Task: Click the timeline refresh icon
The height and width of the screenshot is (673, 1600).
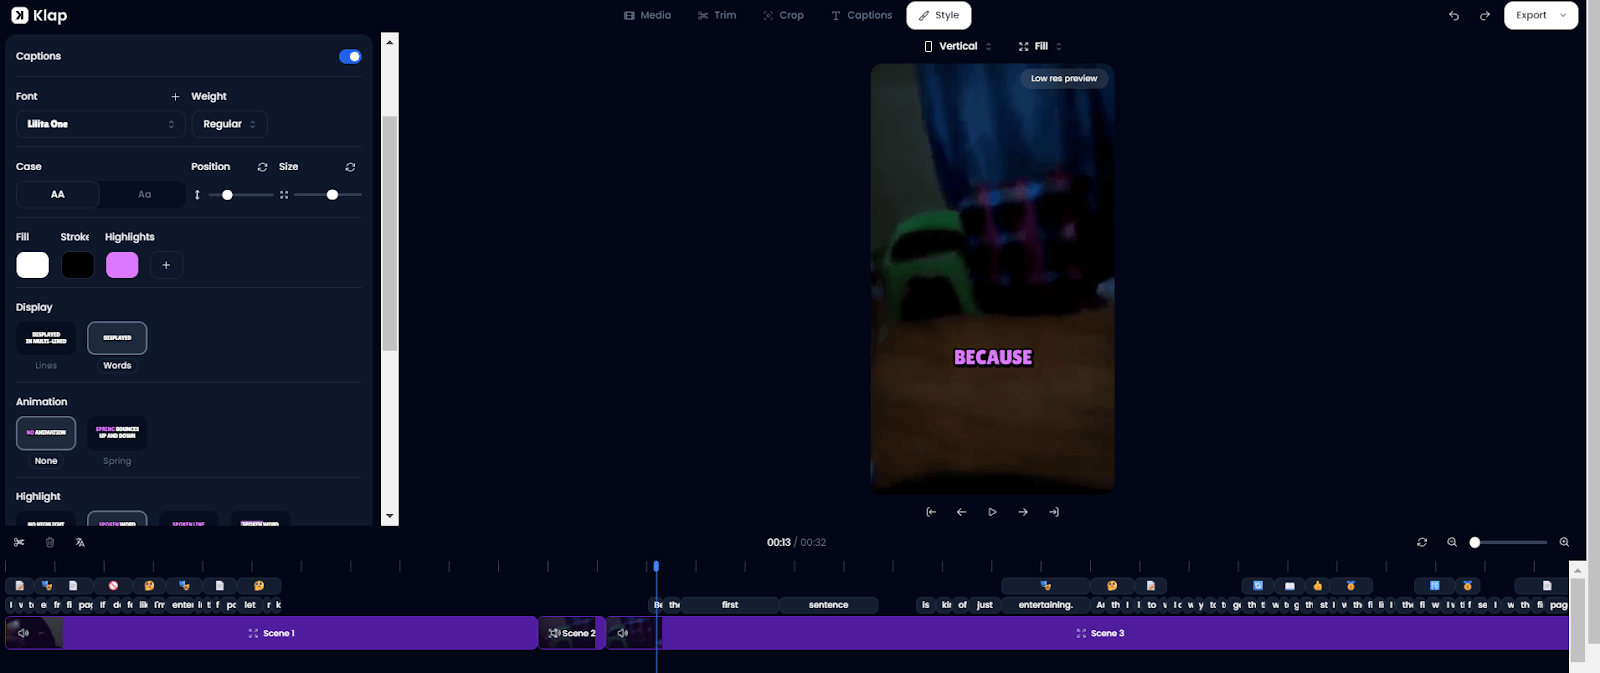Action: [x=1422, y=542]
